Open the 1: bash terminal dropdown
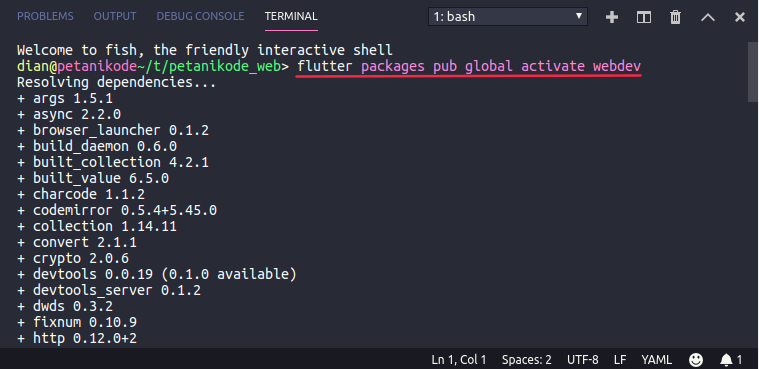Image resolution: width=759 pixels, height=369 pixels. tap(508, 16)
